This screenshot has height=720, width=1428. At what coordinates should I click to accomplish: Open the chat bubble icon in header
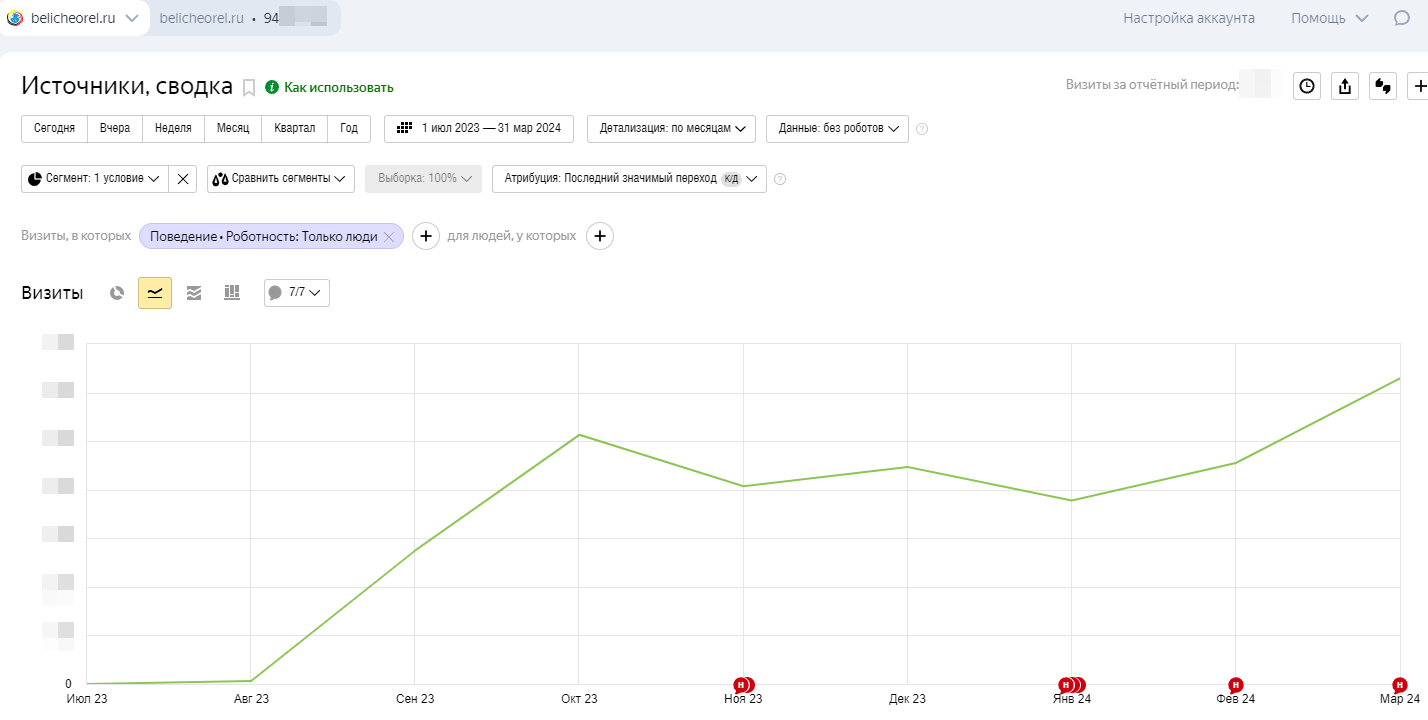[x=1401, y=18]
